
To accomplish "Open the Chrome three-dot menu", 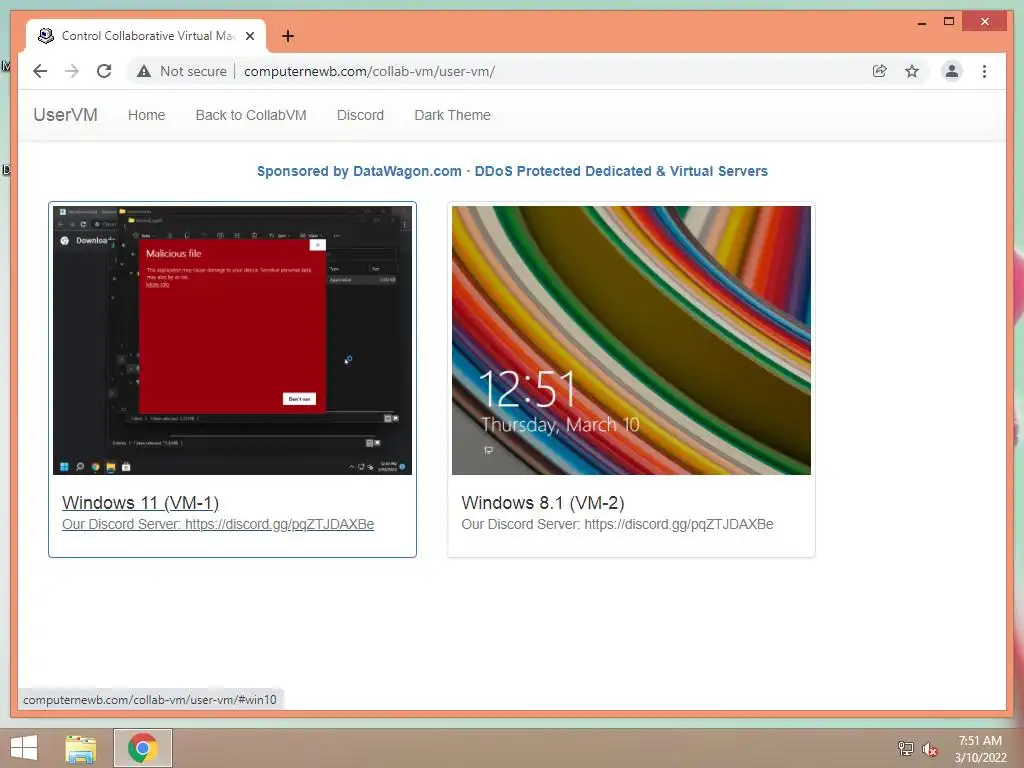I will point(984,71).
